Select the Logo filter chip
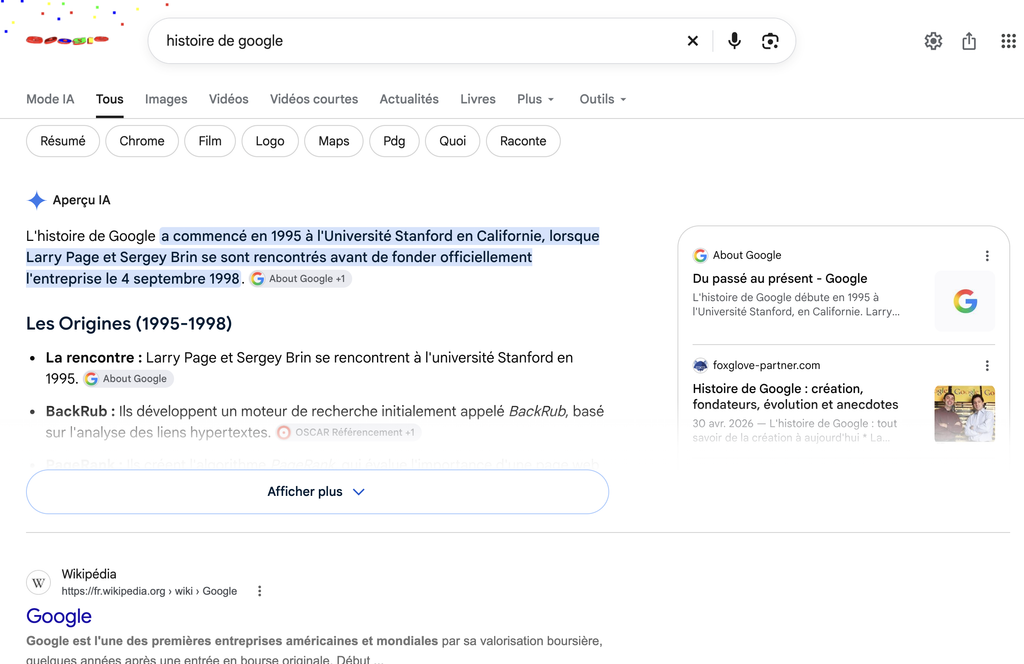Screen dimensions: 1024x664 pyautogui.click(x=270, y=141)
